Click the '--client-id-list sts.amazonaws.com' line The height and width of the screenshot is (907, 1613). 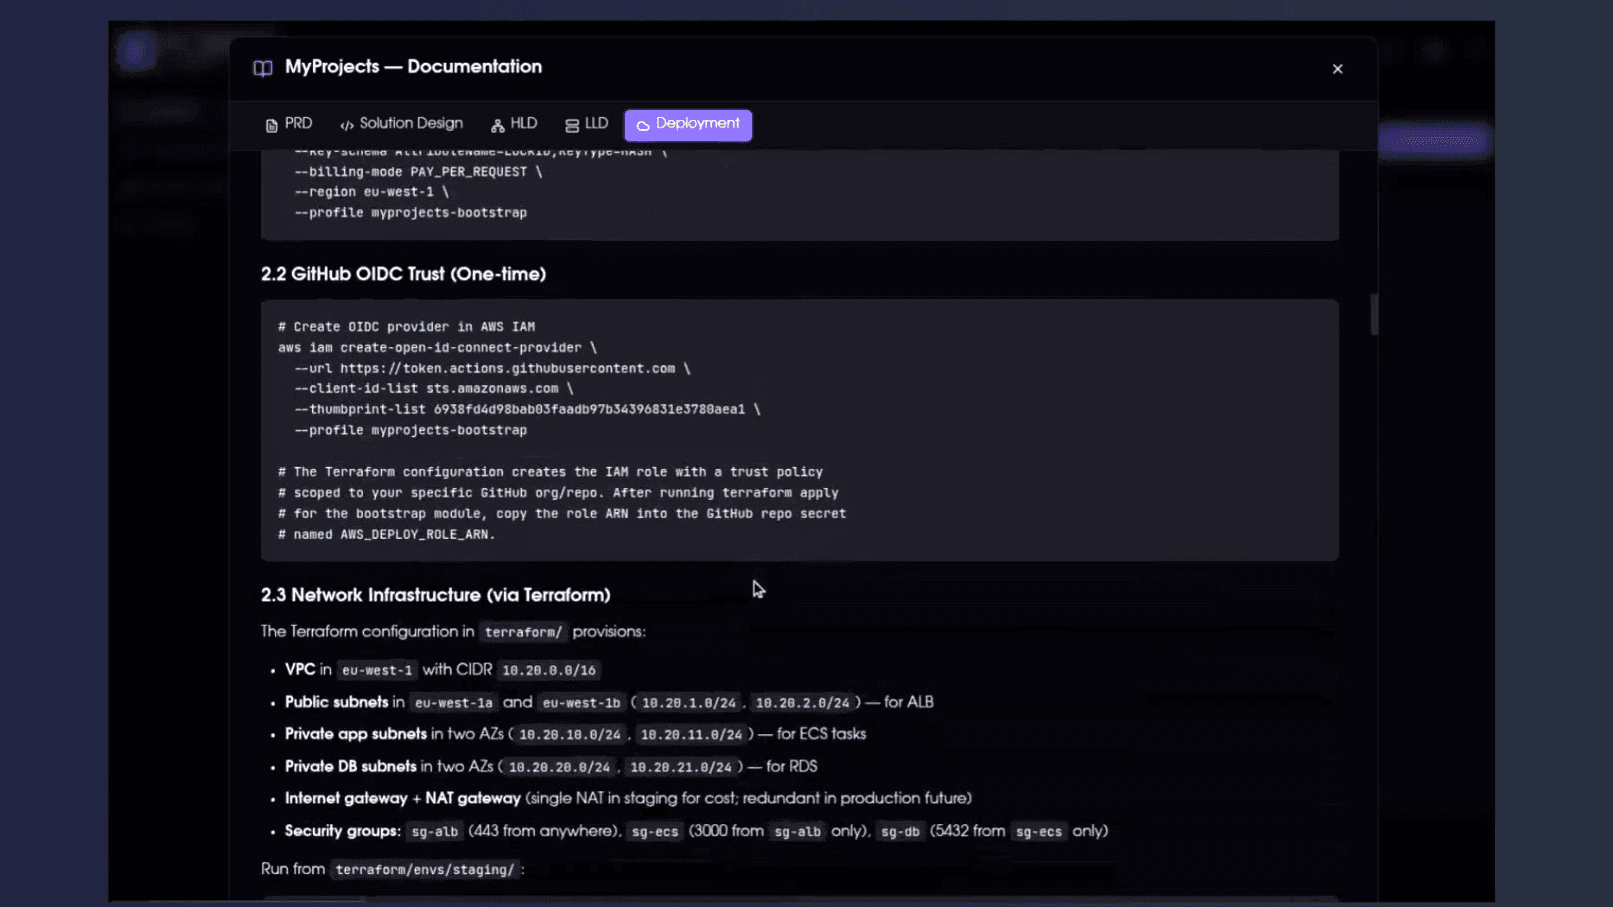434,388
